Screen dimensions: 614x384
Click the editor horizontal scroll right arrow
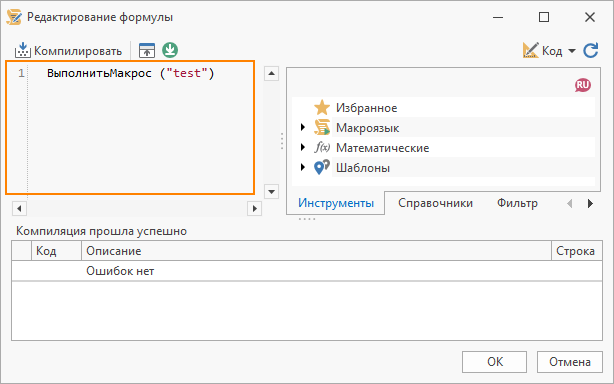coord(255,208)
